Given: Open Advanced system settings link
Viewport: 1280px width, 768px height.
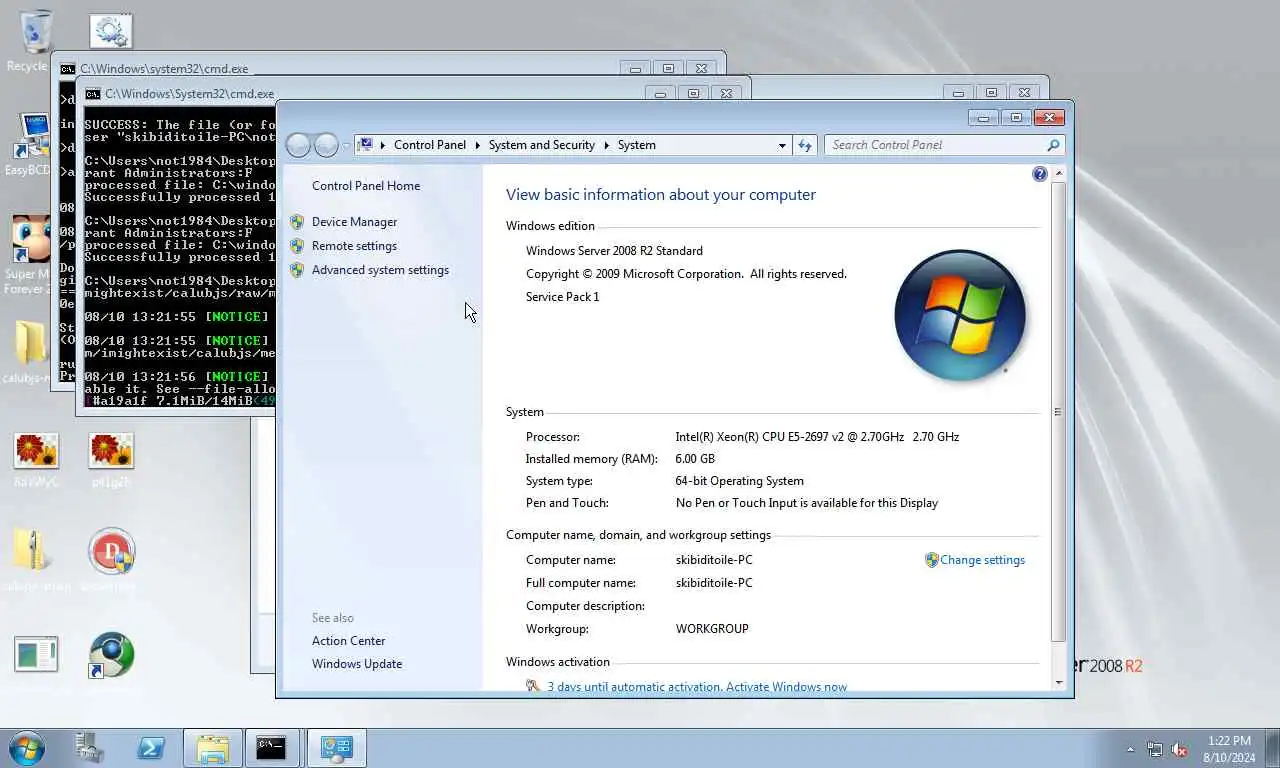Looking at the screenshot, I should [380, 270].
